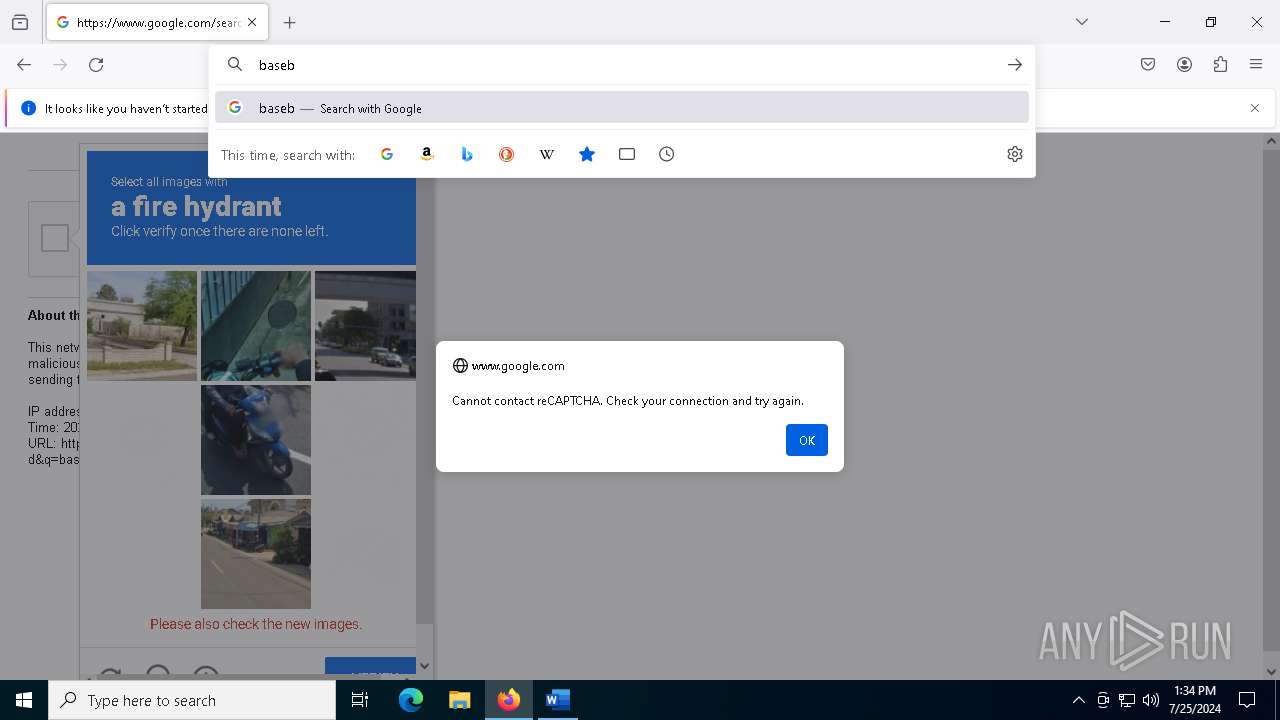
Task: Select the baseb Search with Google suggestion
Action: coord(622,108)
